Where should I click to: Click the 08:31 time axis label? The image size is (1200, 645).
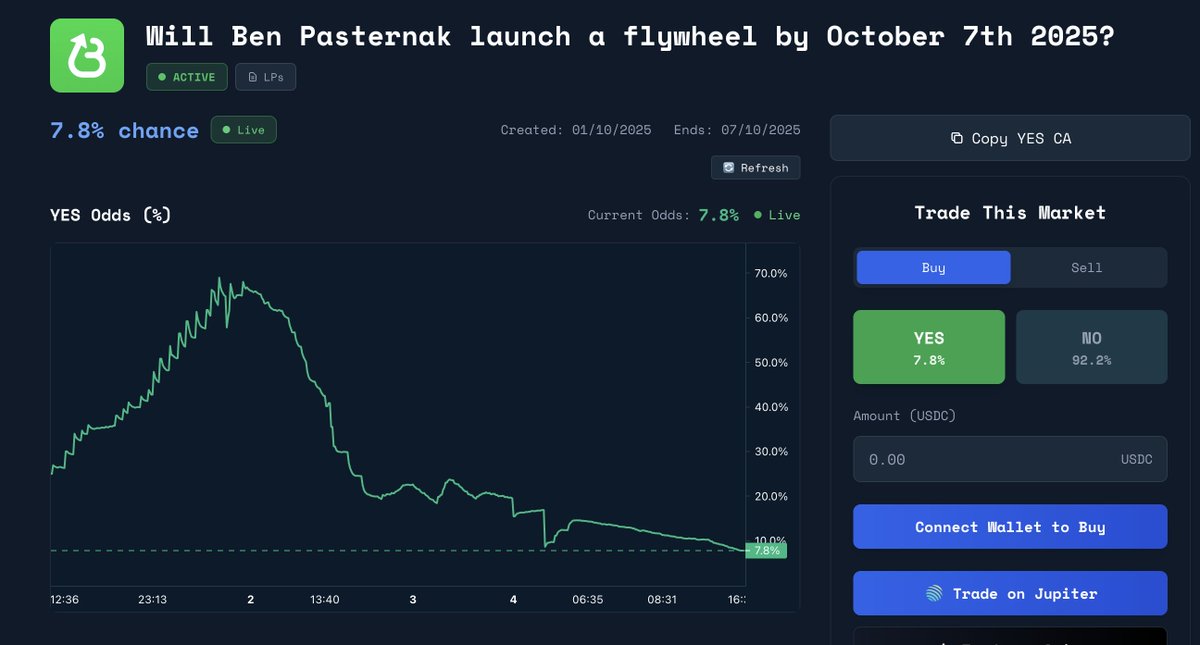point(662,600)
